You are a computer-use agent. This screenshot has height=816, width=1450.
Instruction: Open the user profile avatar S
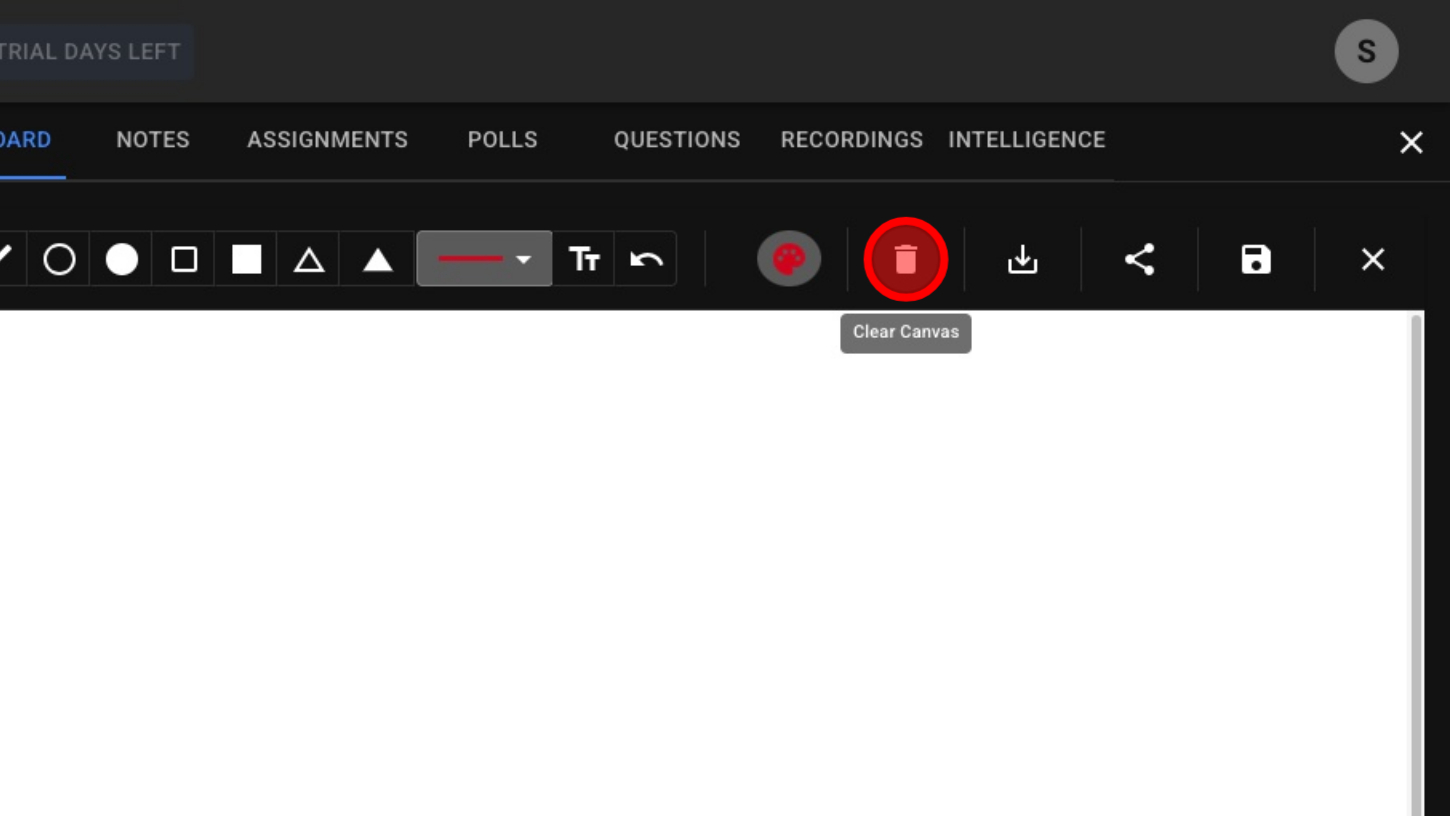click(1366, 51)
